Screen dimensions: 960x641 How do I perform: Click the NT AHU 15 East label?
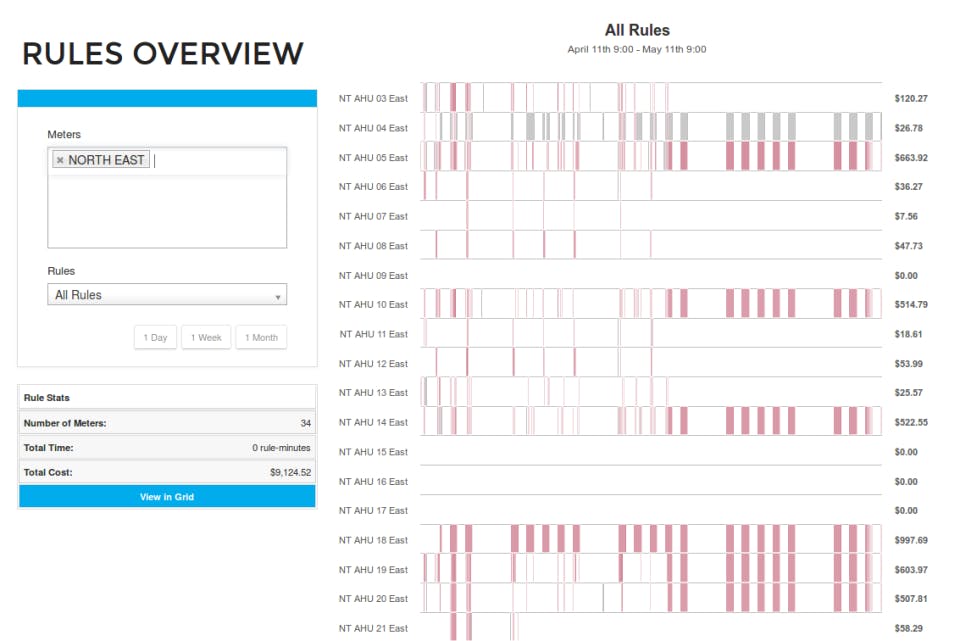point(373,452)
